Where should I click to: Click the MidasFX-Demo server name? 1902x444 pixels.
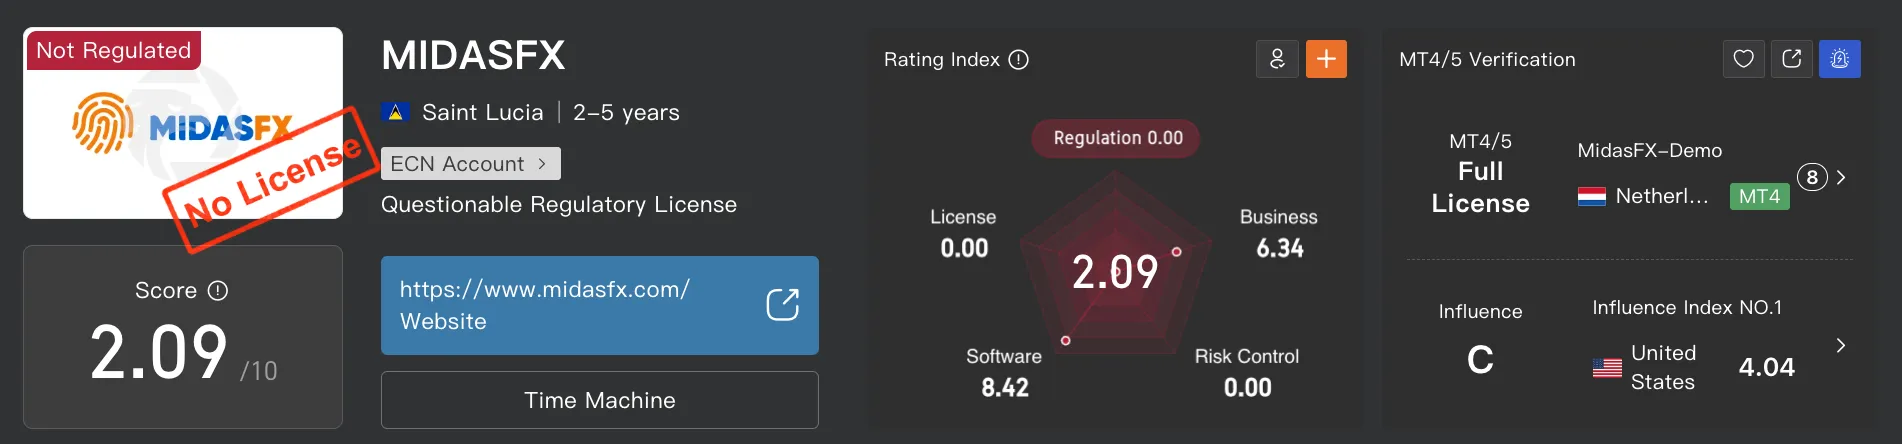(1649, 151)
